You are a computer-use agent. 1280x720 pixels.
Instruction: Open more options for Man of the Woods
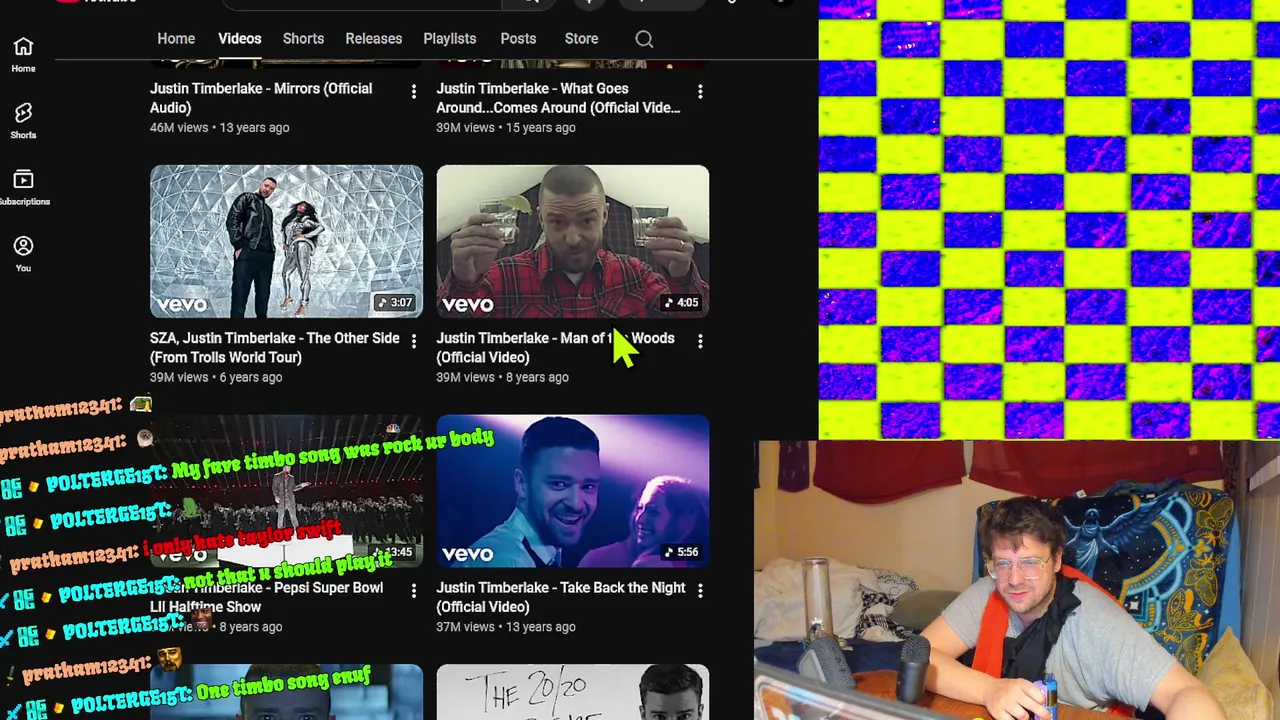click(x=700, y=341)
